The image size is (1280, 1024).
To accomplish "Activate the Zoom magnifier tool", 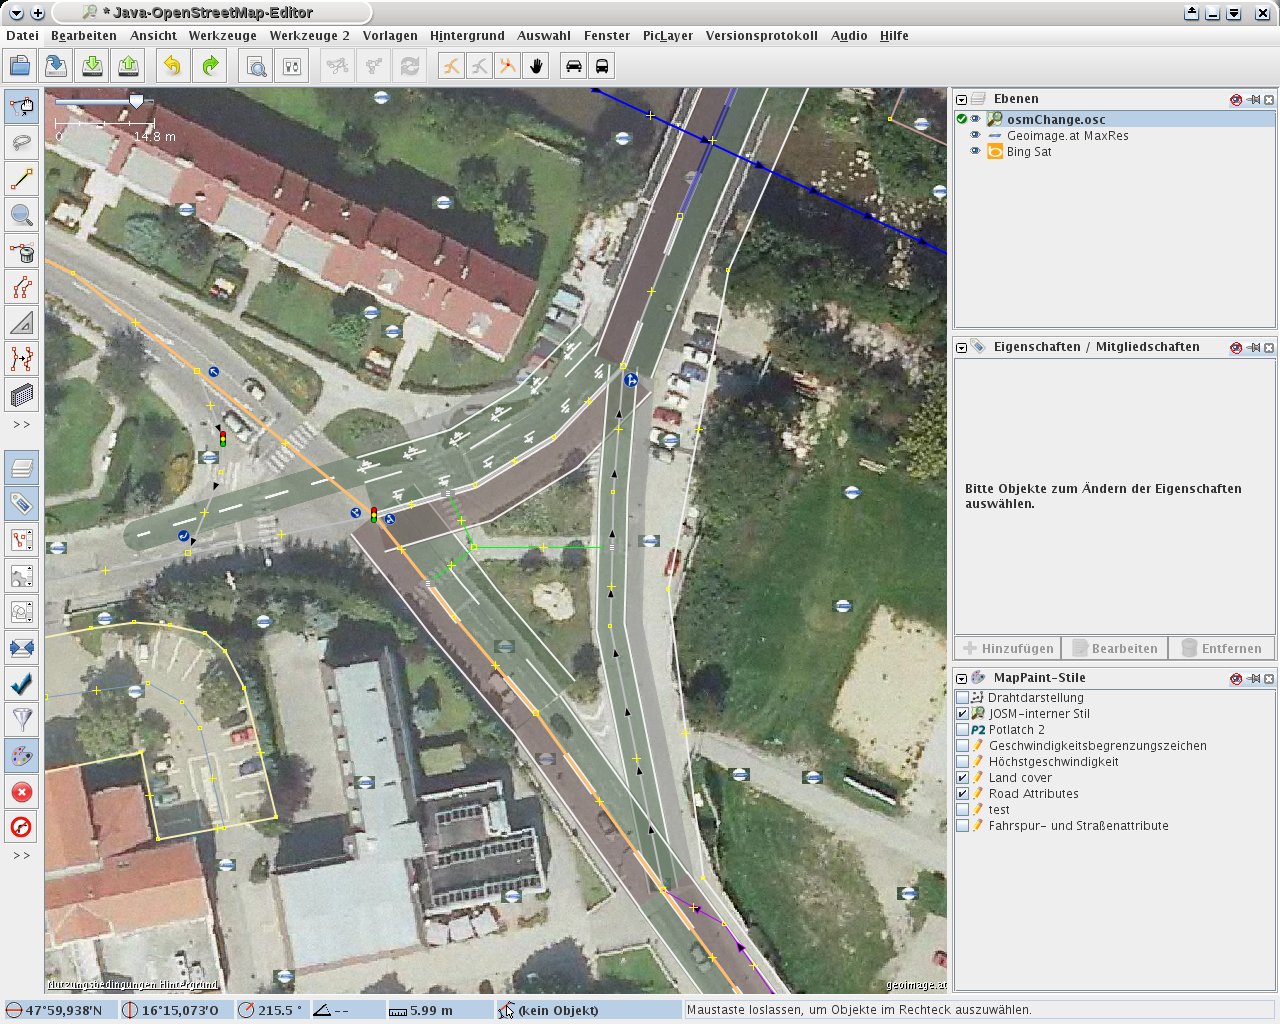I will [x=22, y=214].
